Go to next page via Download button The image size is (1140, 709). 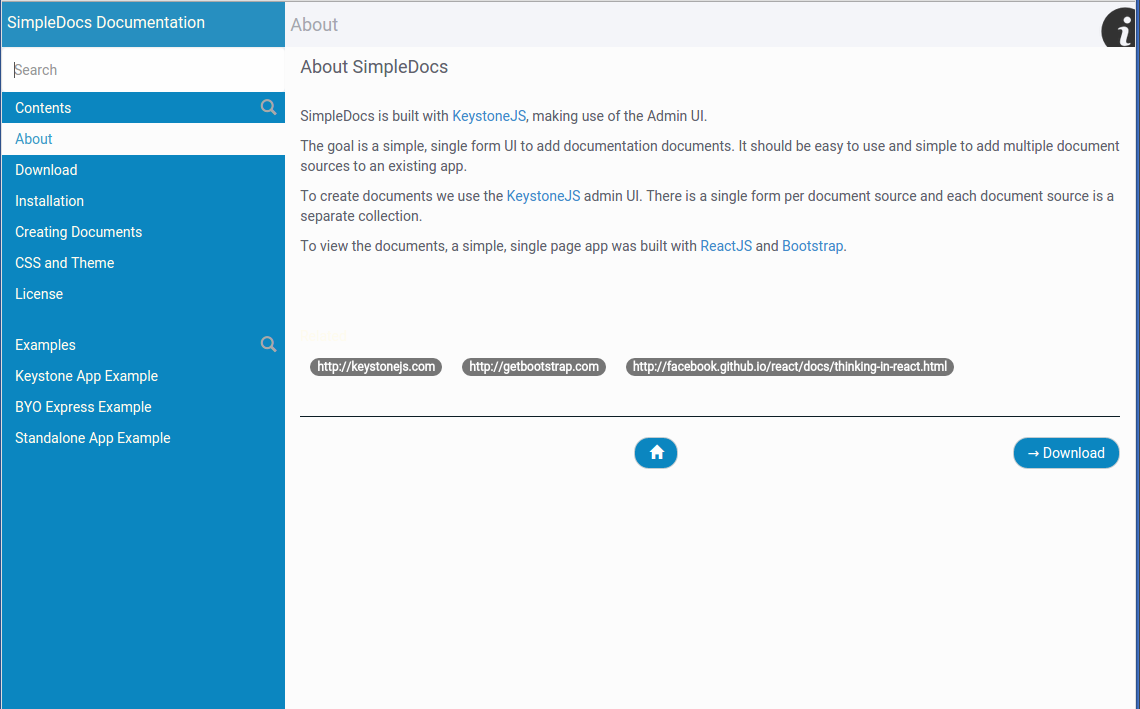click(x=1066, y=453)
